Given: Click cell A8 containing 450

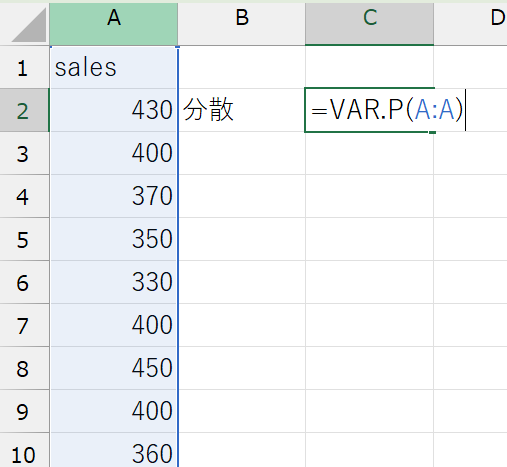Looking at the screenshot, I should [x=113, y=368].
